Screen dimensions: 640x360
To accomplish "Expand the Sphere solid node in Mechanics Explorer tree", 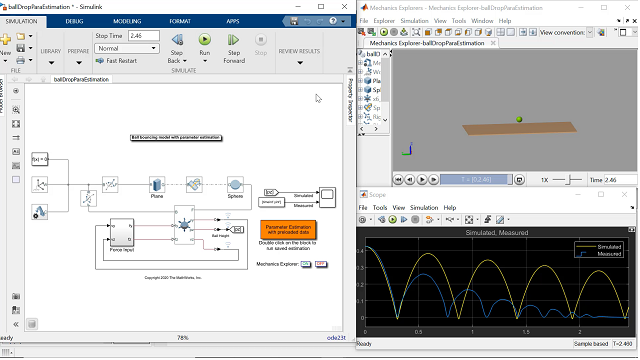I will (x=360, y=89).
